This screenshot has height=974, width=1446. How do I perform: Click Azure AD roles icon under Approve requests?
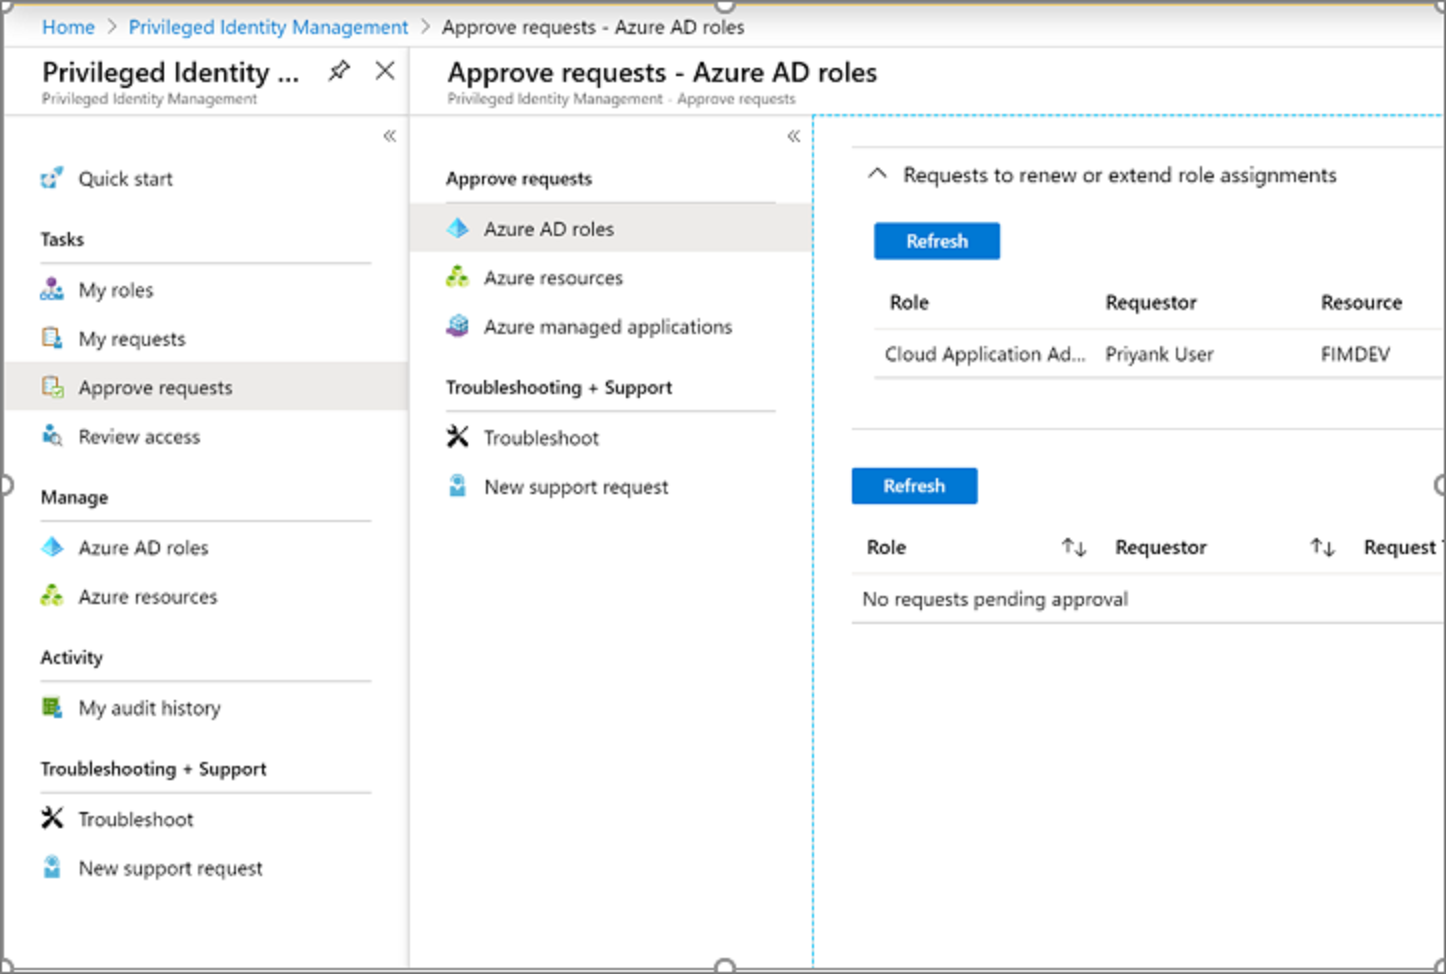pos(458,228)
